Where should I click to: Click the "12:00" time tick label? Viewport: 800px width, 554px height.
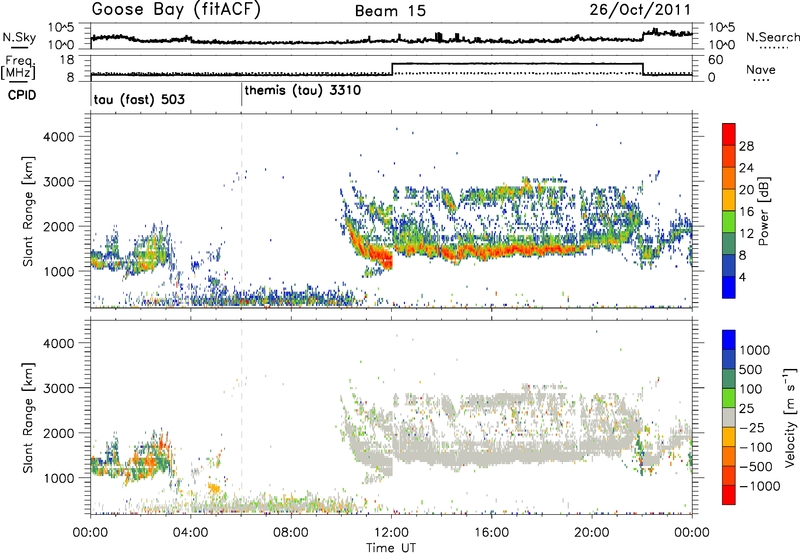point(391,533)
